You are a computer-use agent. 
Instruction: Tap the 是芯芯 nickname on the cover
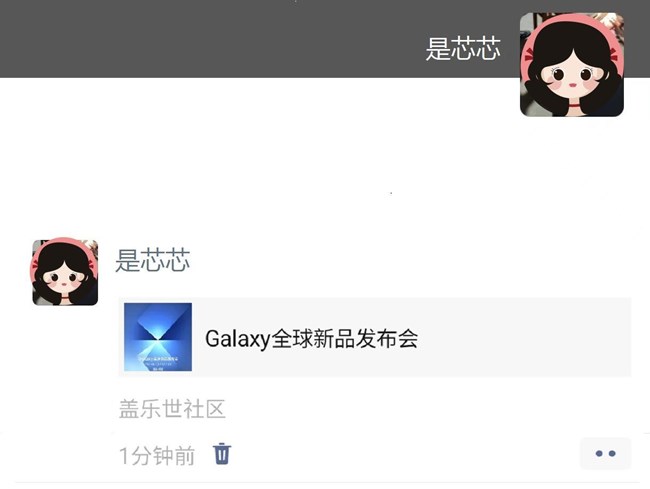pyautogui.click(x=463, y=48)
